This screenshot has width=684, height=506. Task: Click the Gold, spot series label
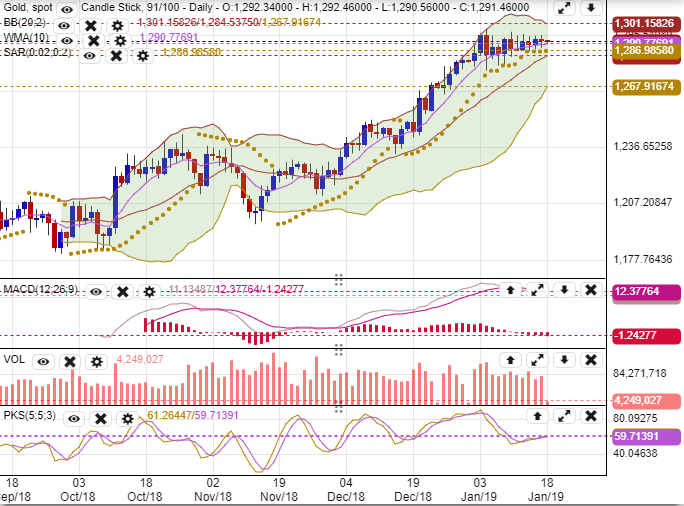pyautogui.click(x=26, y=8)
